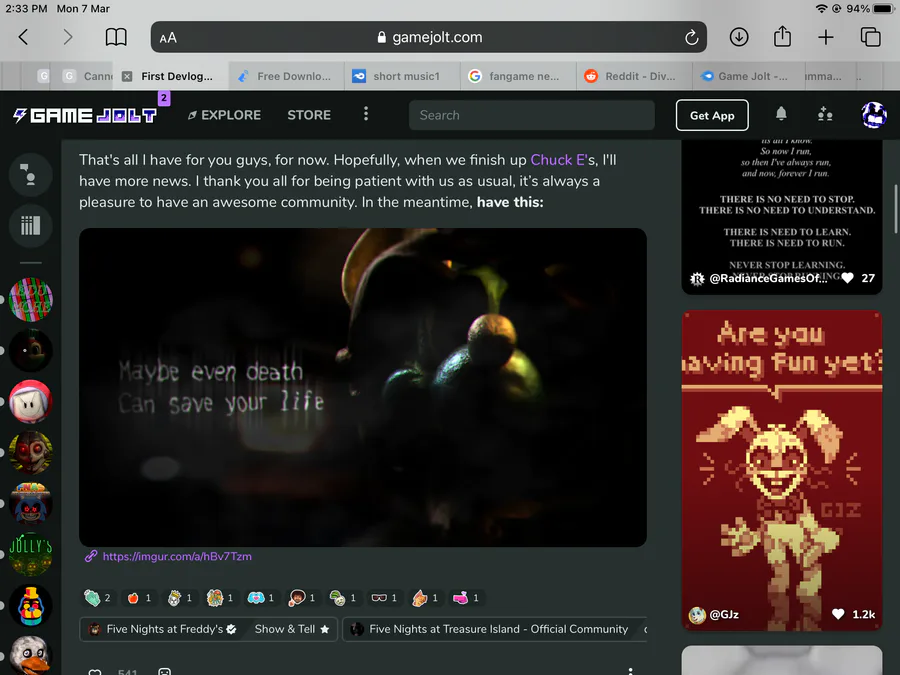Screen dimensions: 900x675
Task: Toggle the blue heart sticker reaction
Action: pos(261,598)
